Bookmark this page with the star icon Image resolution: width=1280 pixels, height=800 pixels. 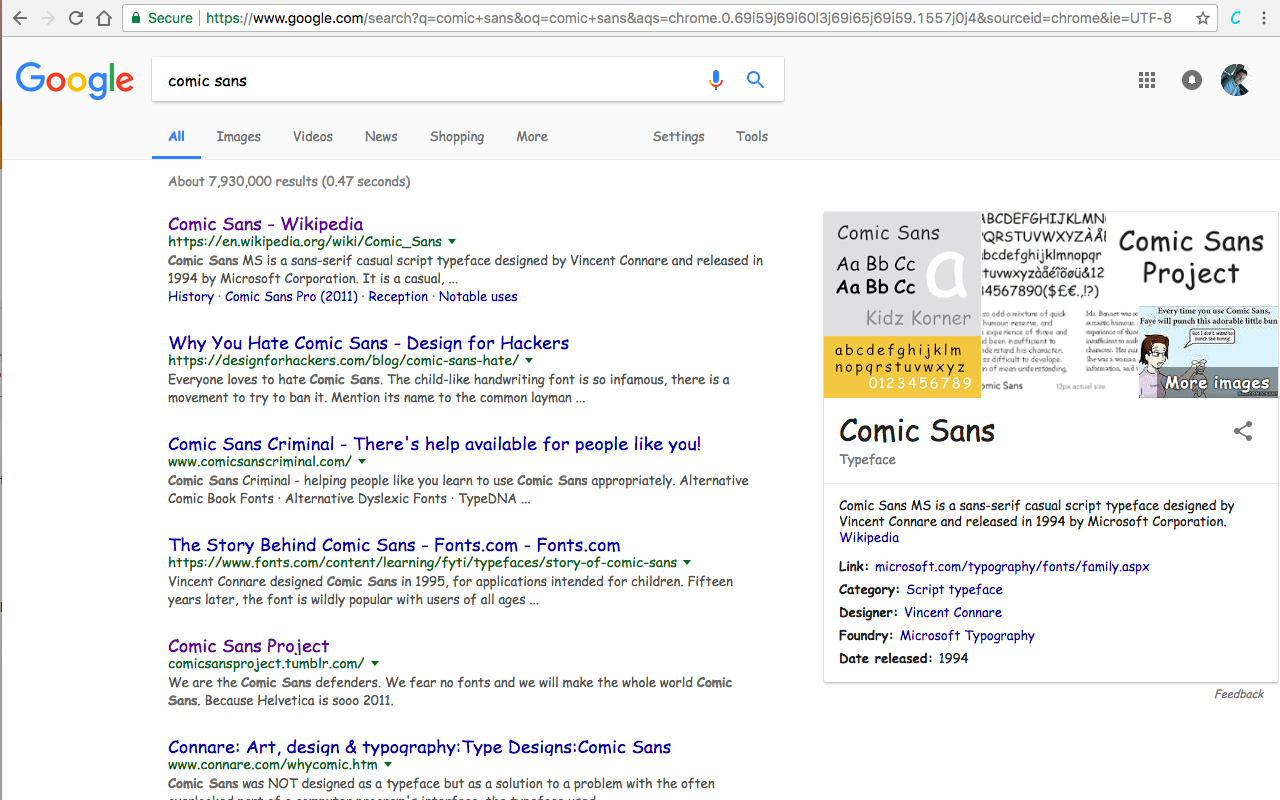pyautogui.click(x=1203, y=18)
